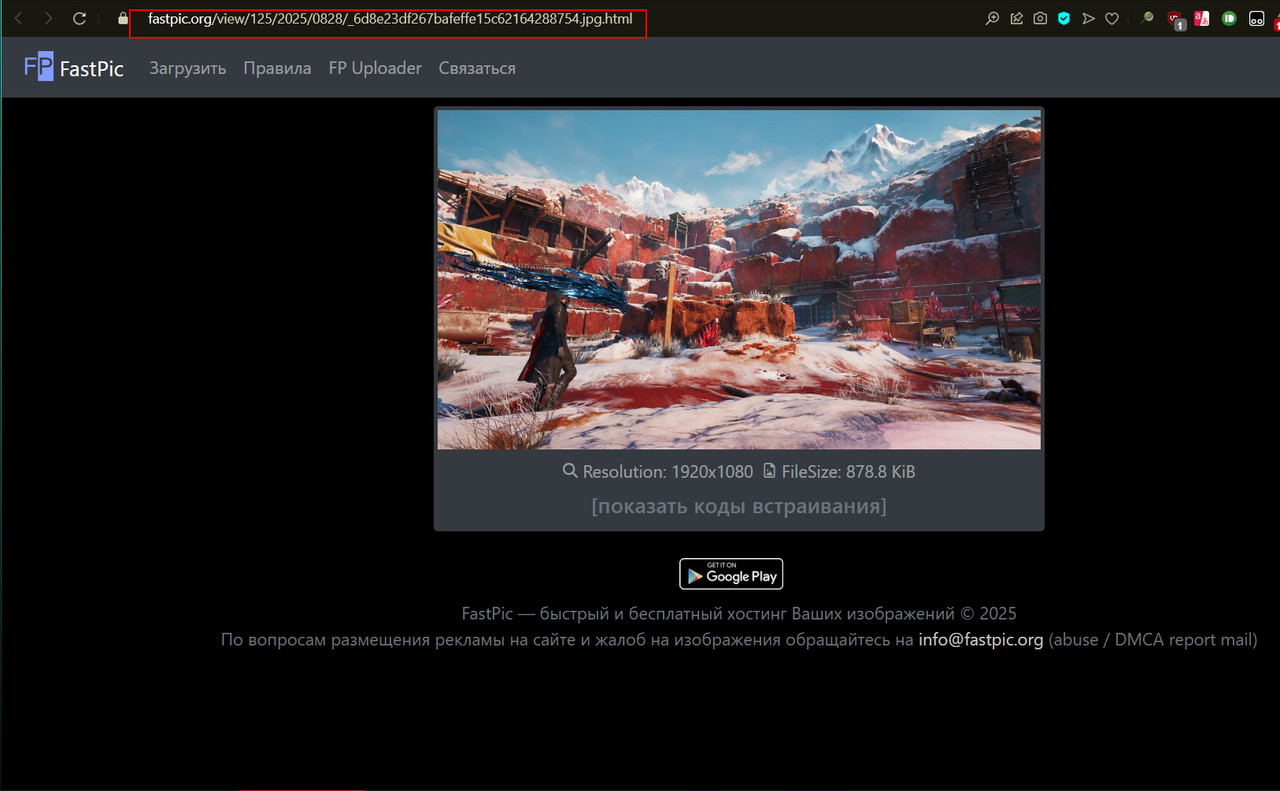Click the snowy canyon game screenshot image
Viewport: 1280px width, 791px height.
click(739, 279)
